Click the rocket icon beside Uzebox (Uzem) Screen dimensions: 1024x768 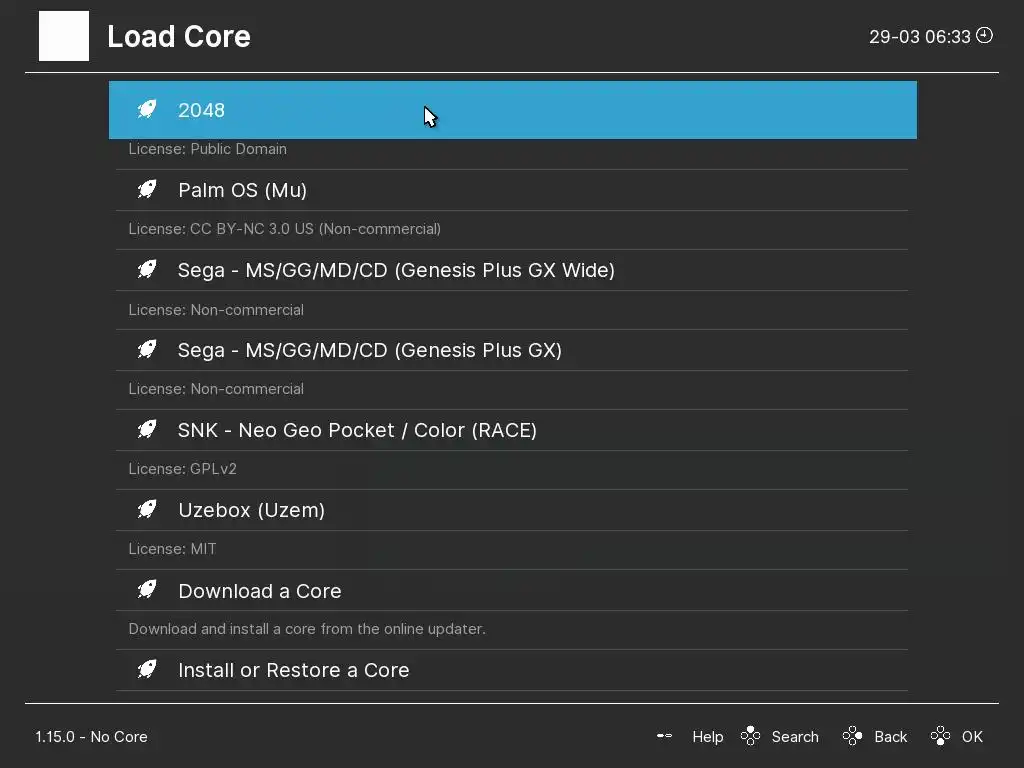(147, 510)
